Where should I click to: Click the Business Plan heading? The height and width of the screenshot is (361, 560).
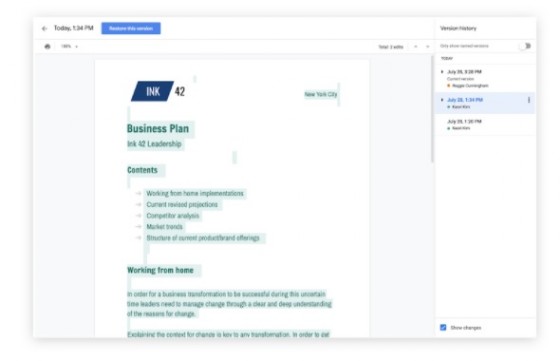point(158,129)
